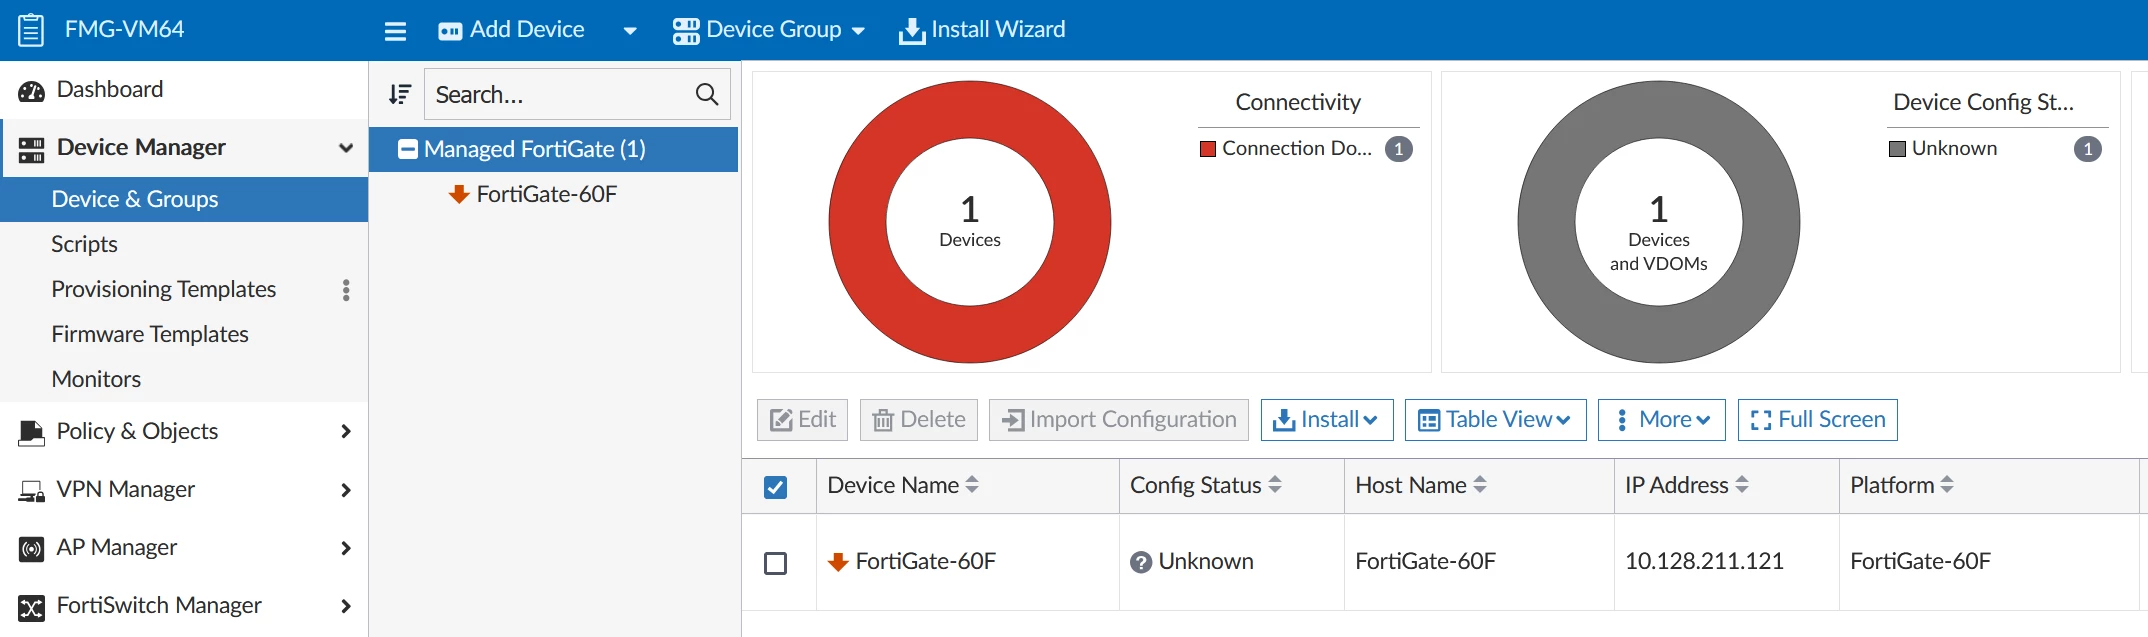
Task: Click the FortiSwitch Manager icon
Action: tap(31, 607)
